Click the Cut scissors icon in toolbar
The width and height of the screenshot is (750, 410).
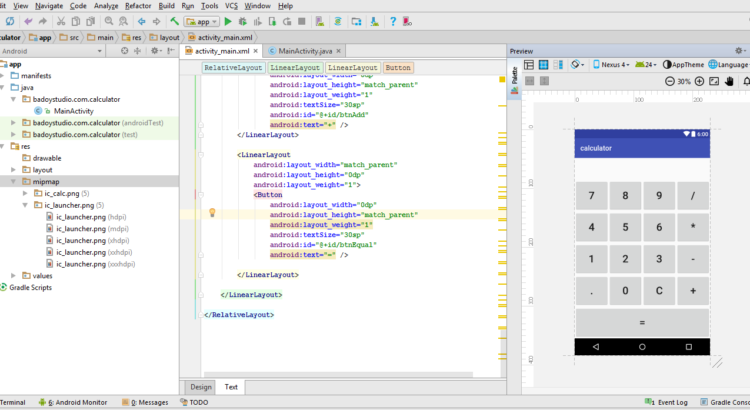point(61,21)
